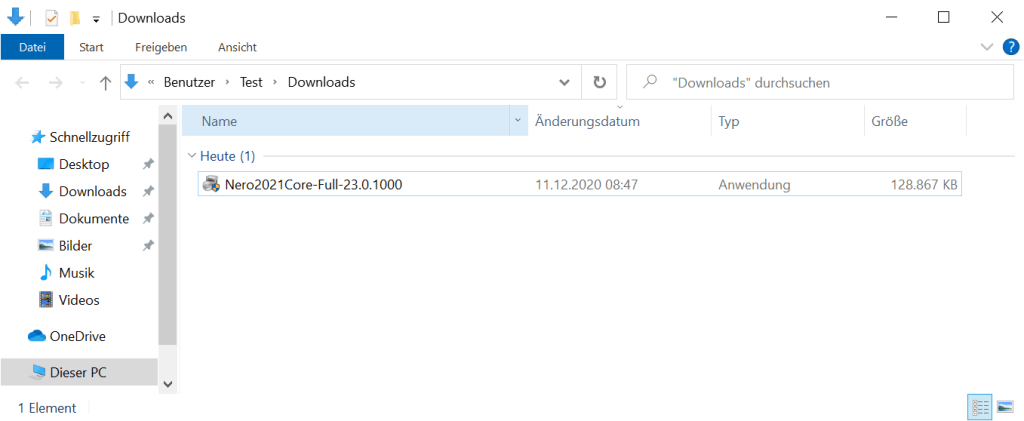Open the quick access toolbar customize arrow
Viewport: 1024px width, 421px height.
click(96, 19)
